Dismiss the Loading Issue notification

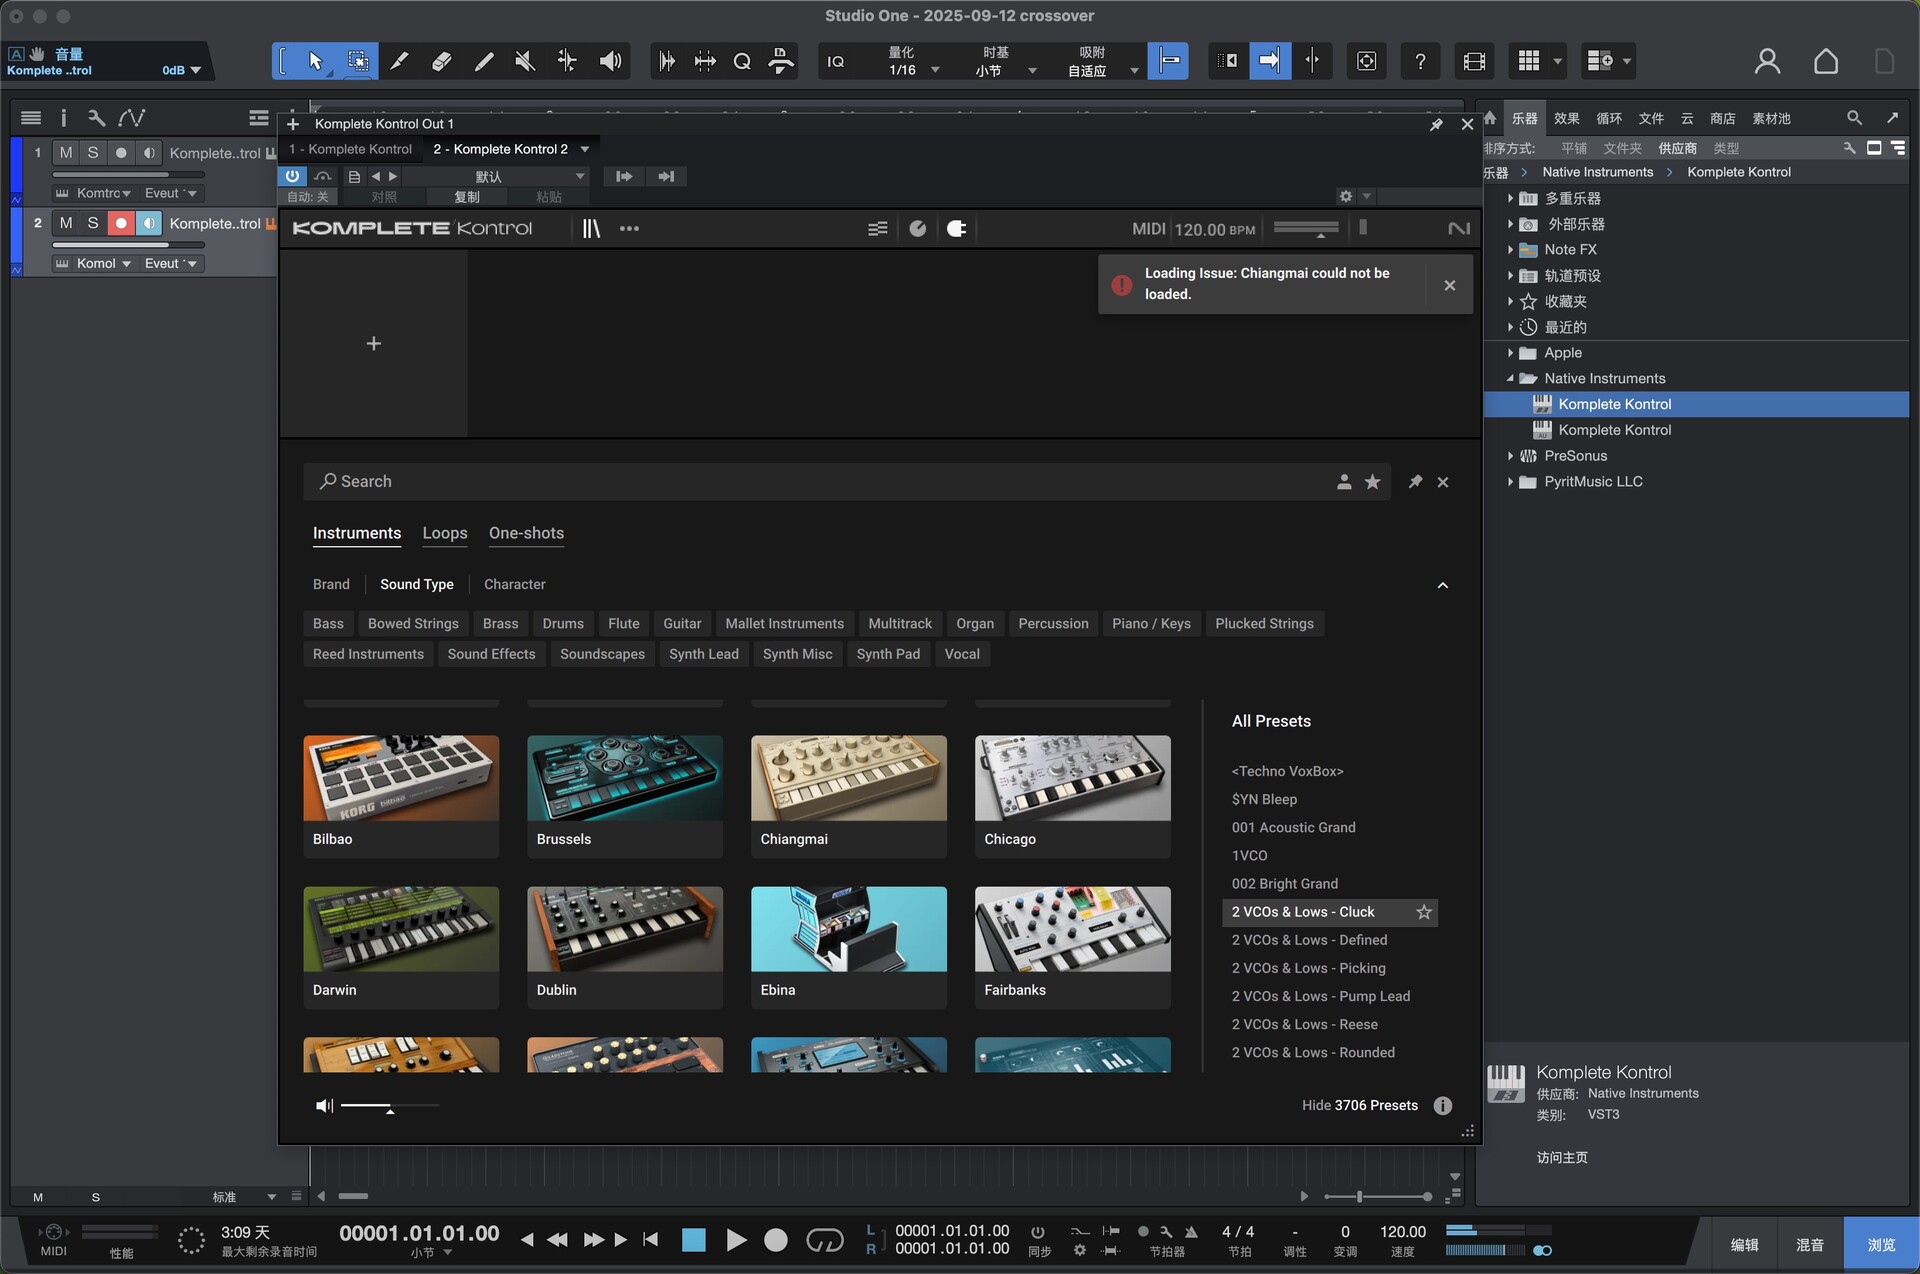pyautogui.click(x=1449, y=285)
